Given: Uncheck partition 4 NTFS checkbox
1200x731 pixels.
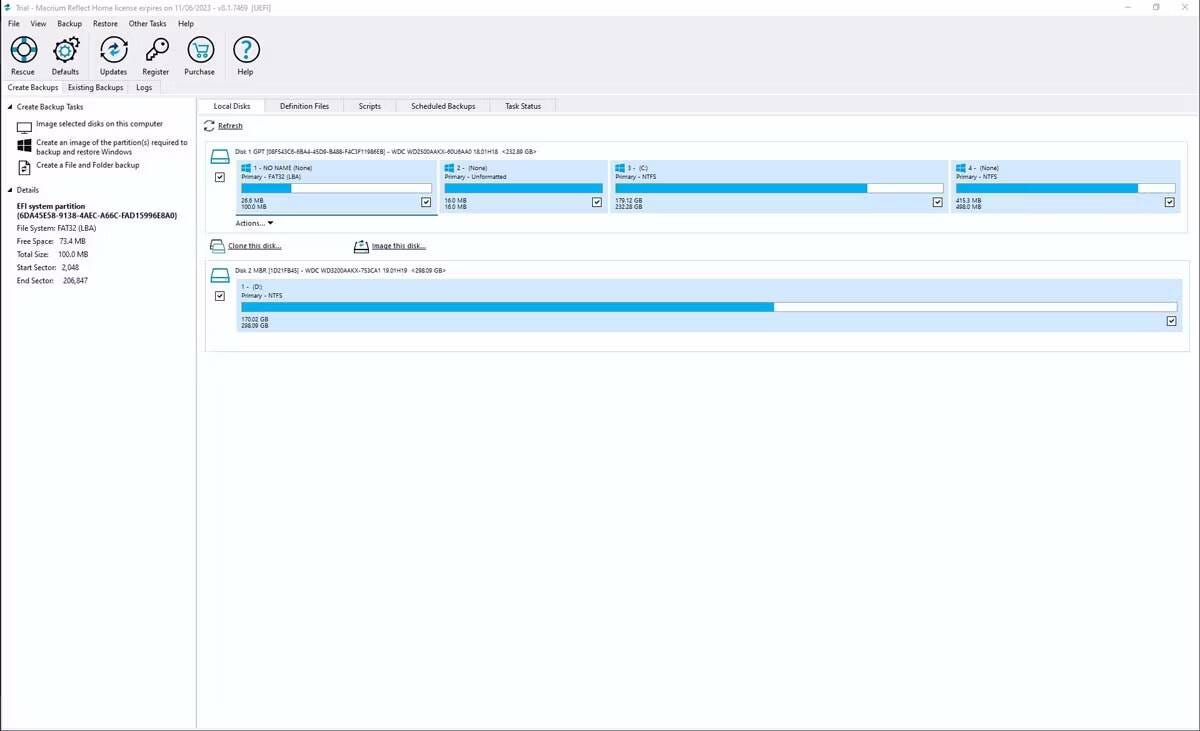Looking at the screenshot, I should click(1170, 202).
